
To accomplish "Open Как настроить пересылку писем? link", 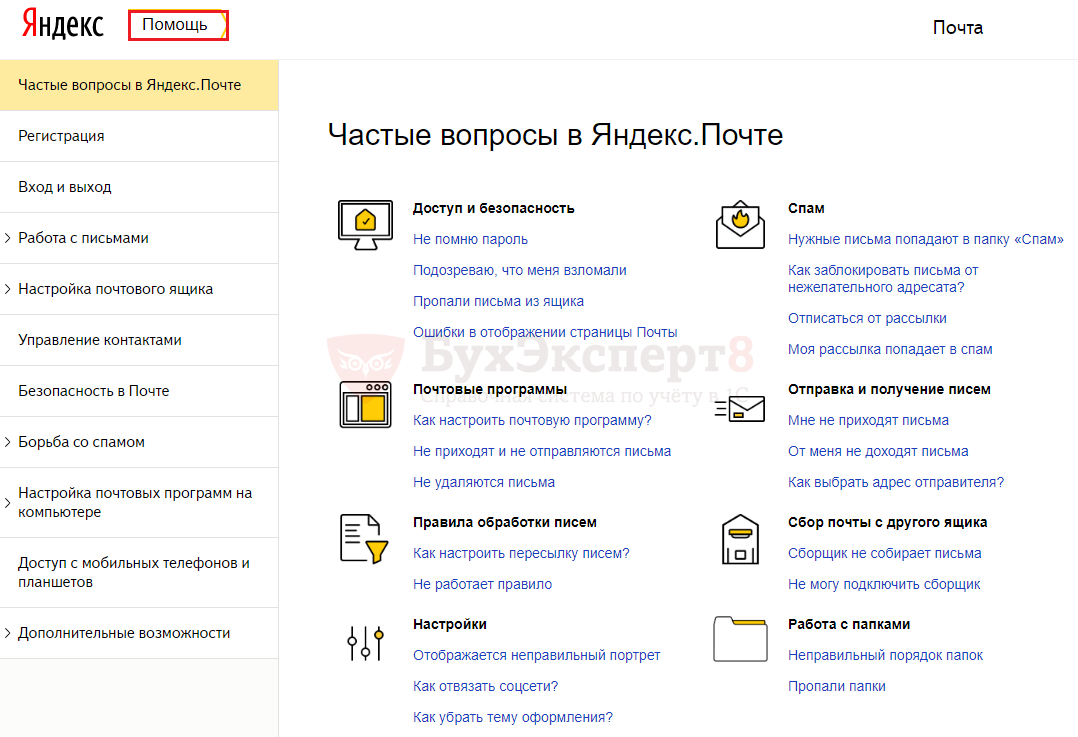I will [521, 553].
